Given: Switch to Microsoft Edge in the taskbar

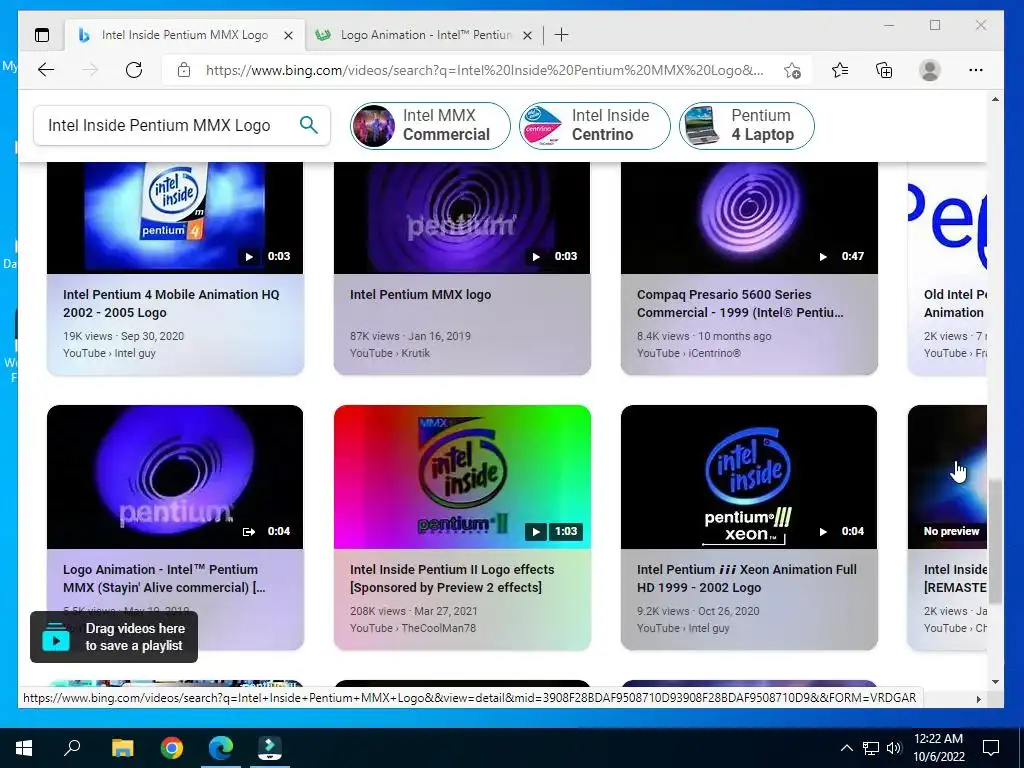Looking at the screenshot, I should 221,748.
